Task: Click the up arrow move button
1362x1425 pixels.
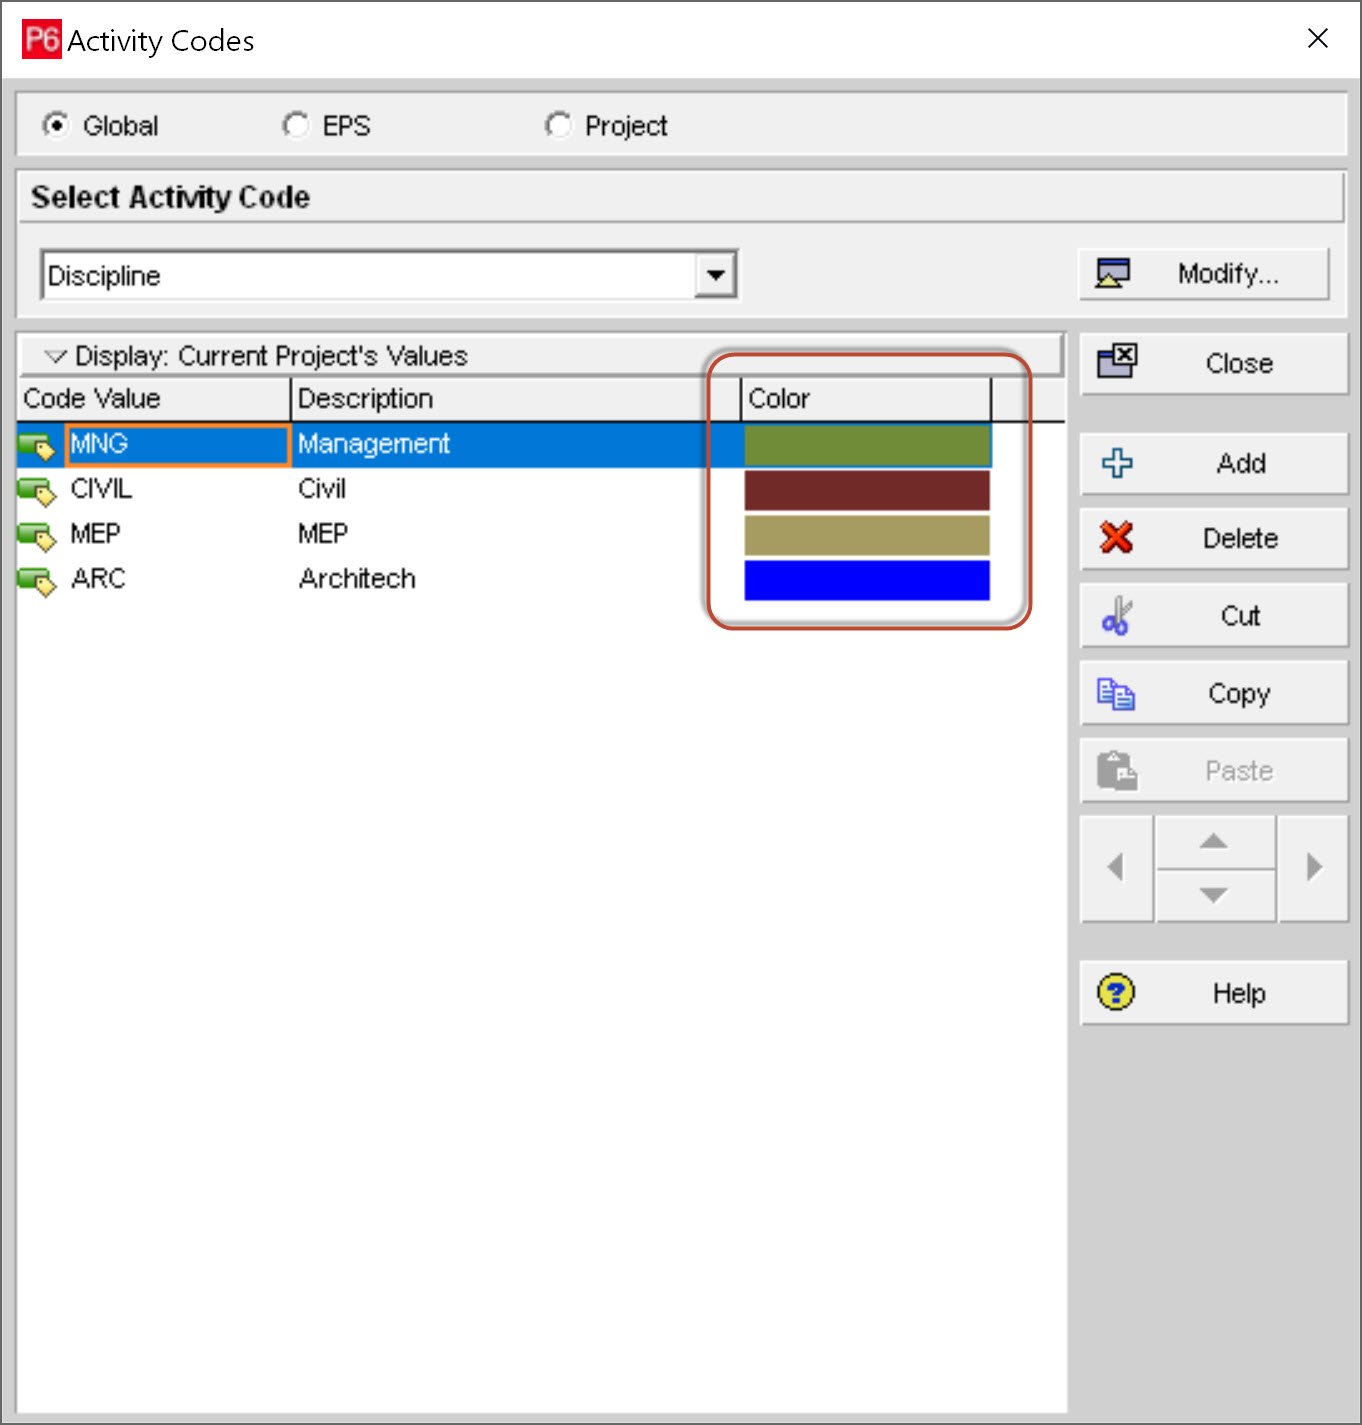Action: coord(1214,842)
